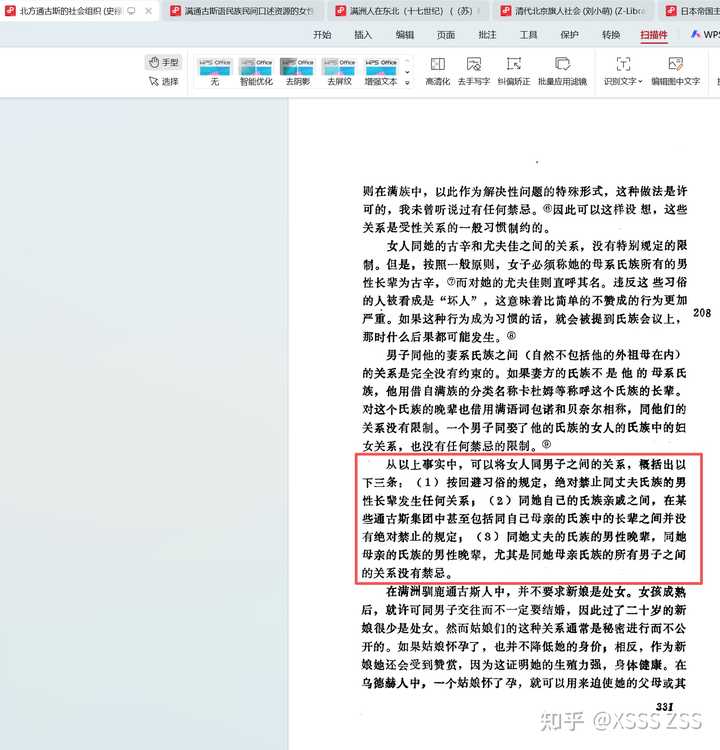Choose the 无 no-filter preset
This screenshot has height=750, width=720.
tap(214, 70)
